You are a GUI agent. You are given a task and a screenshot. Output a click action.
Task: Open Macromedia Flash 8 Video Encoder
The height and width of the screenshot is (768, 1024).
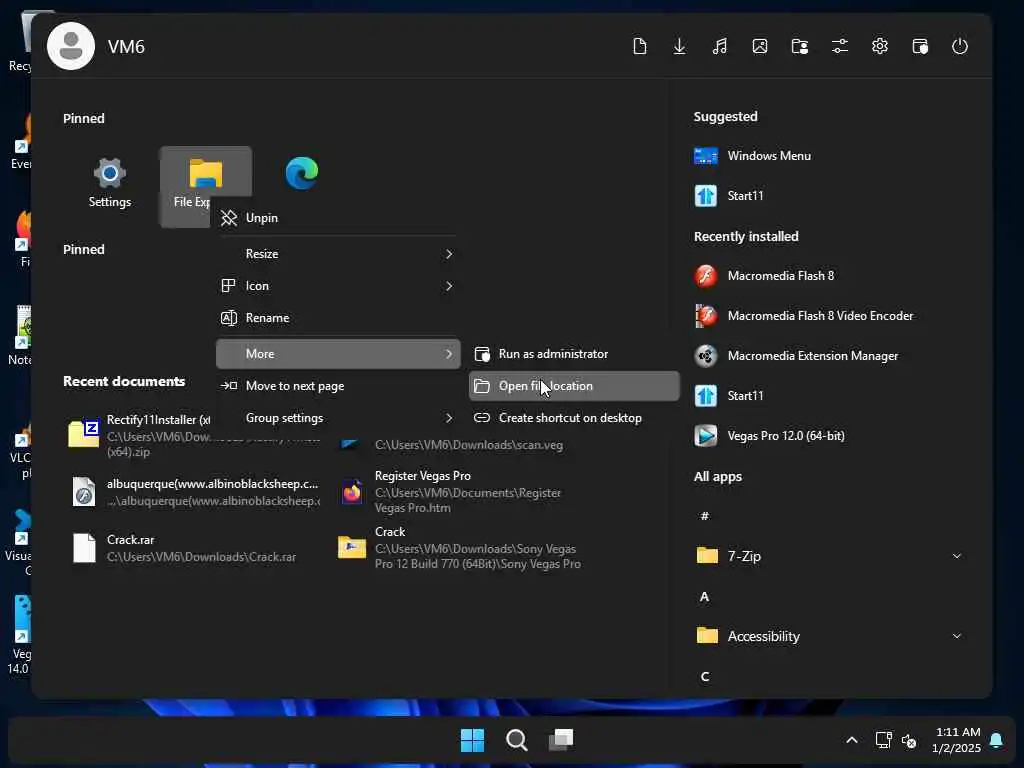pyautogui.click(x=803, y=315)
